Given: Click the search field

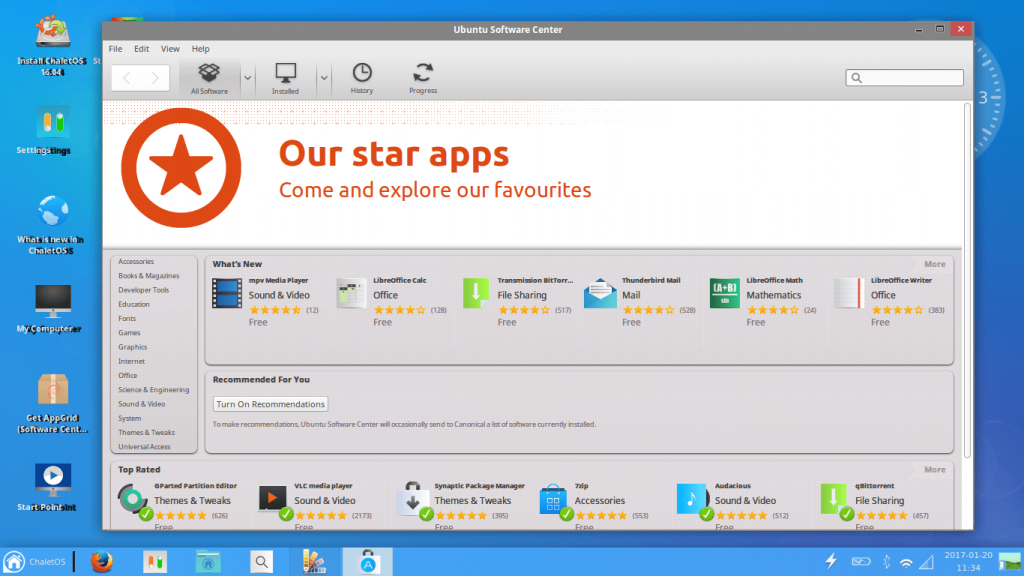Looking at the screenshot, I should (904, 78).
